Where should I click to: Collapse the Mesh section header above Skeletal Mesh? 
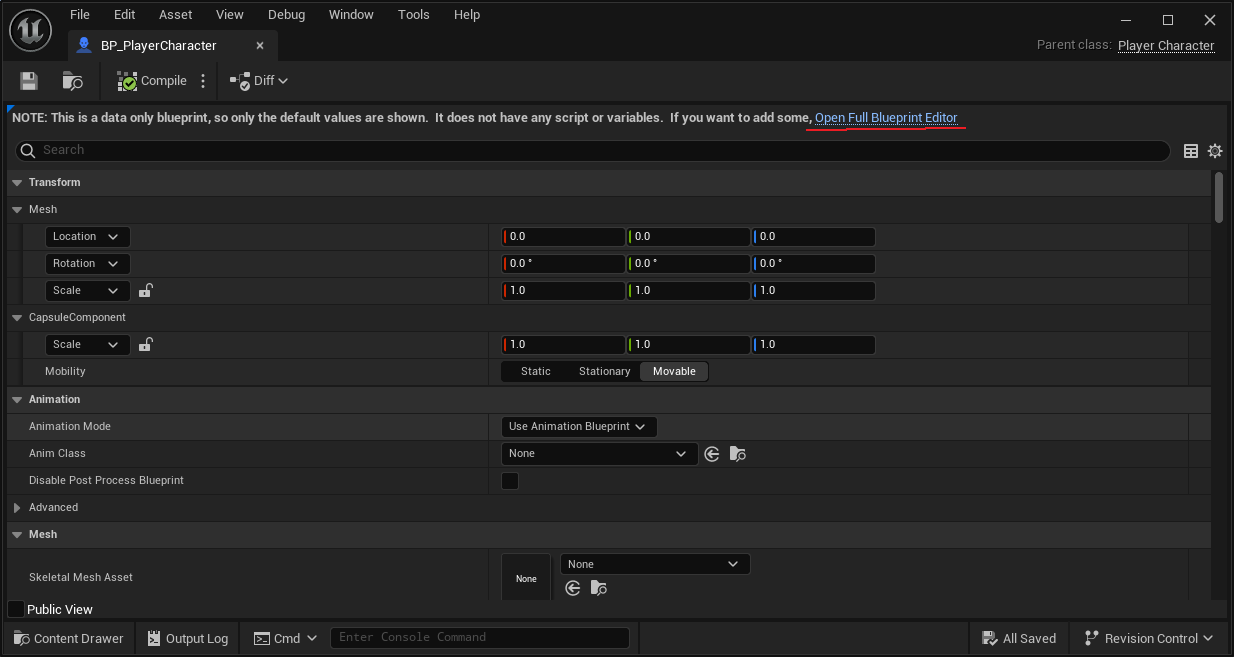click(17, 535)
